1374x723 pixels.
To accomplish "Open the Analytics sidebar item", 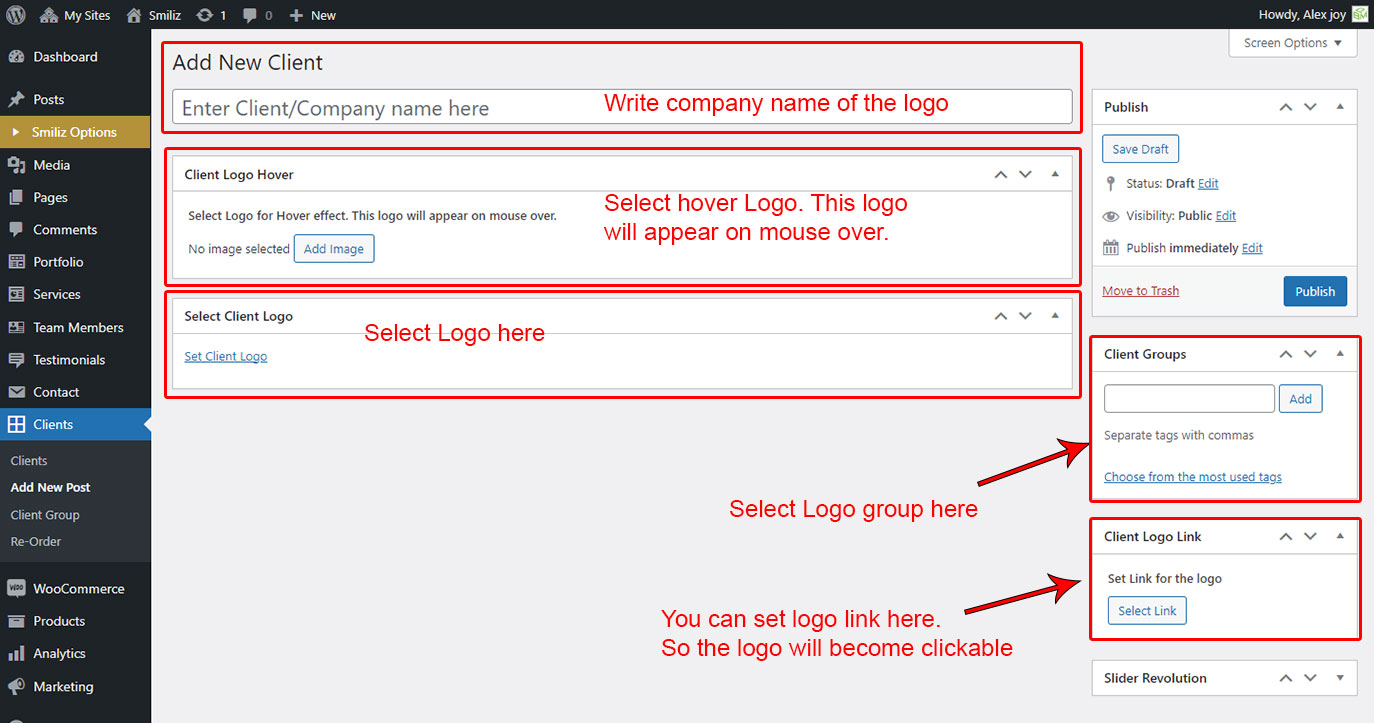I will pos(59,654).
